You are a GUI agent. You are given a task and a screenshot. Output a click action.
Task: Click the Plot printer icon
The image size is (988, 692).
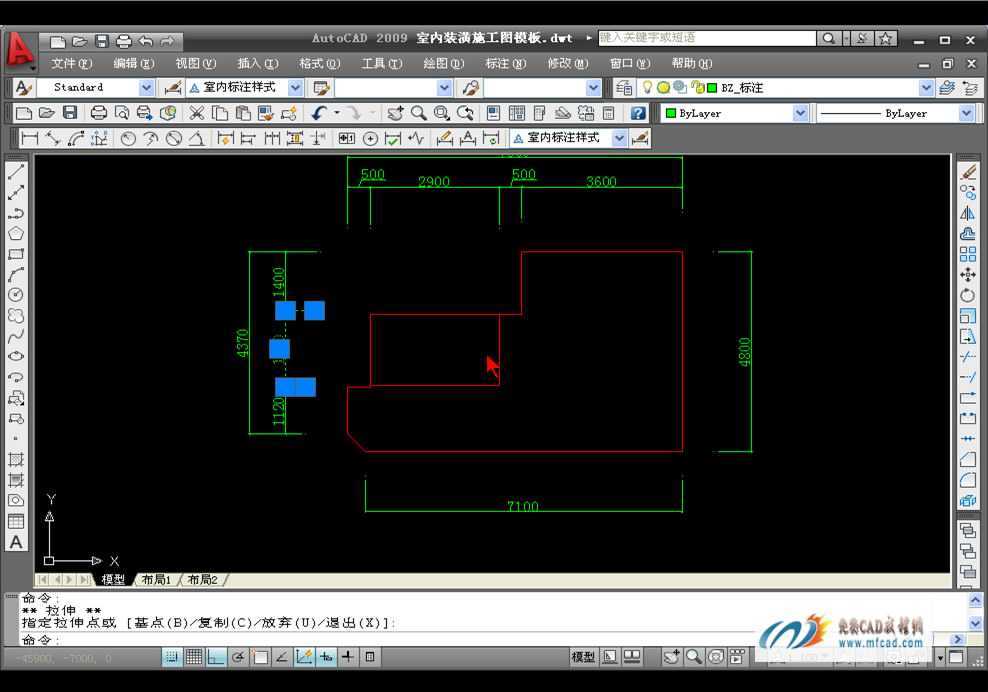point(98,113)
